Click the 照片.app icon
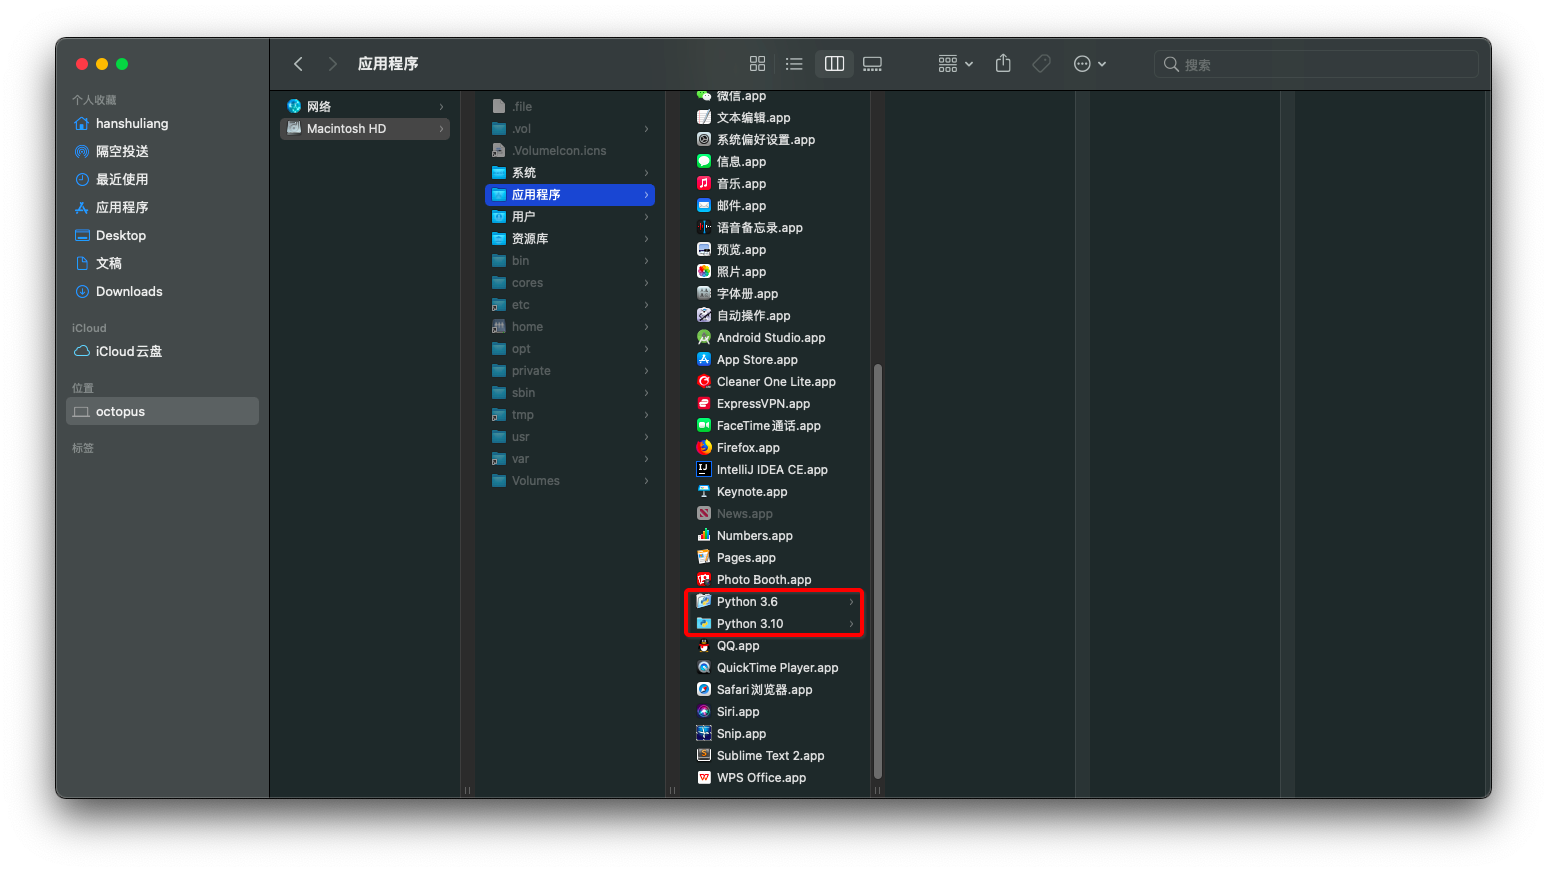 coord(704,272)
